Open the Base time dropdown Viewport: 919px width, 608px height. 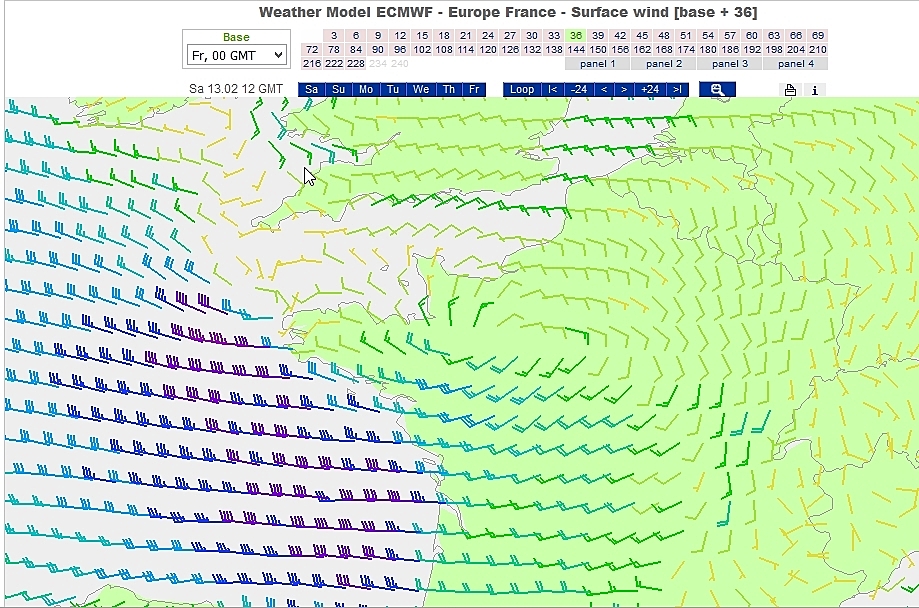point(236,55)
